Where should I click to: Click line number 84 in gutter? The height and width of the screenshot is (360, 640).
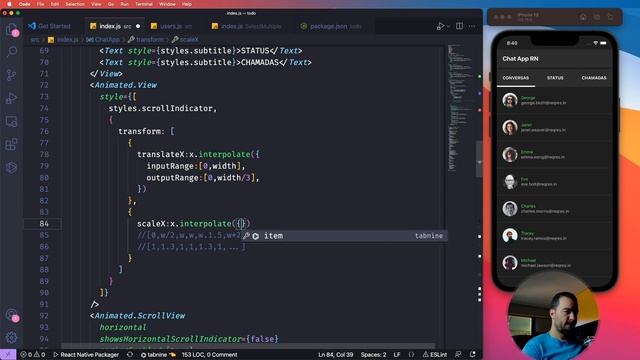click(44, 224)
